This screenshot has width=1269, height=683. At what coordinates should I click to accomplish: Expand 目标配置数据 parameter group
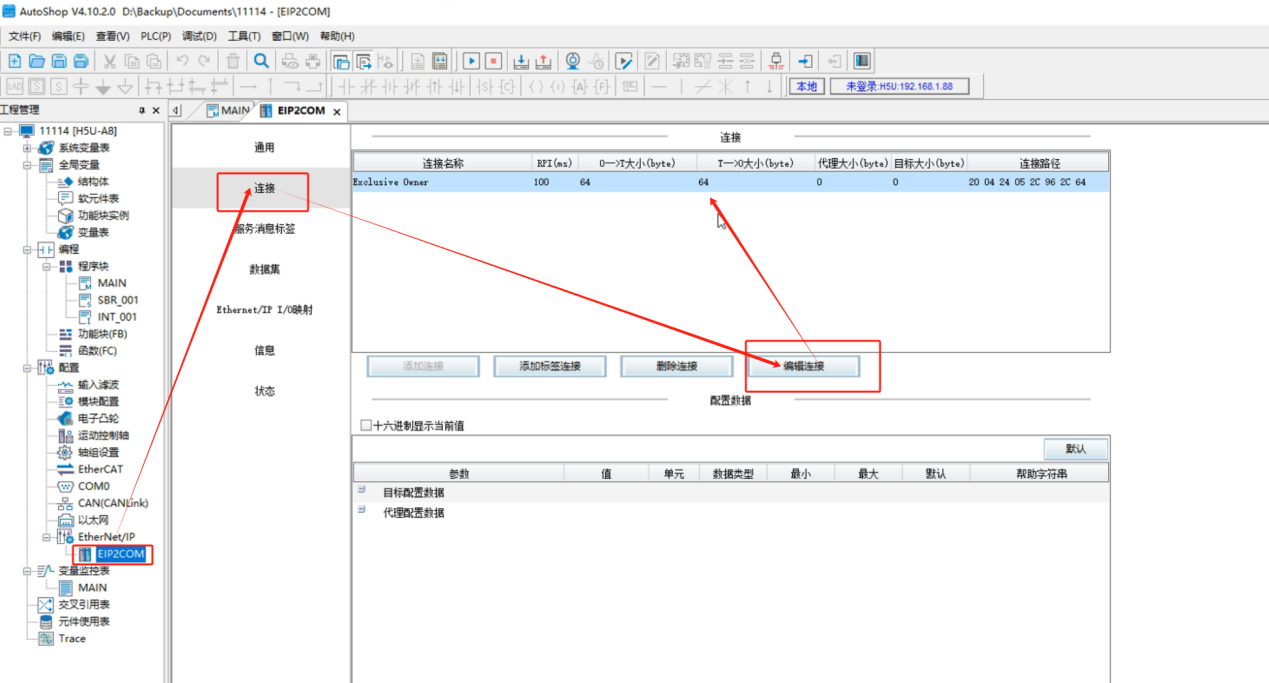361,490
